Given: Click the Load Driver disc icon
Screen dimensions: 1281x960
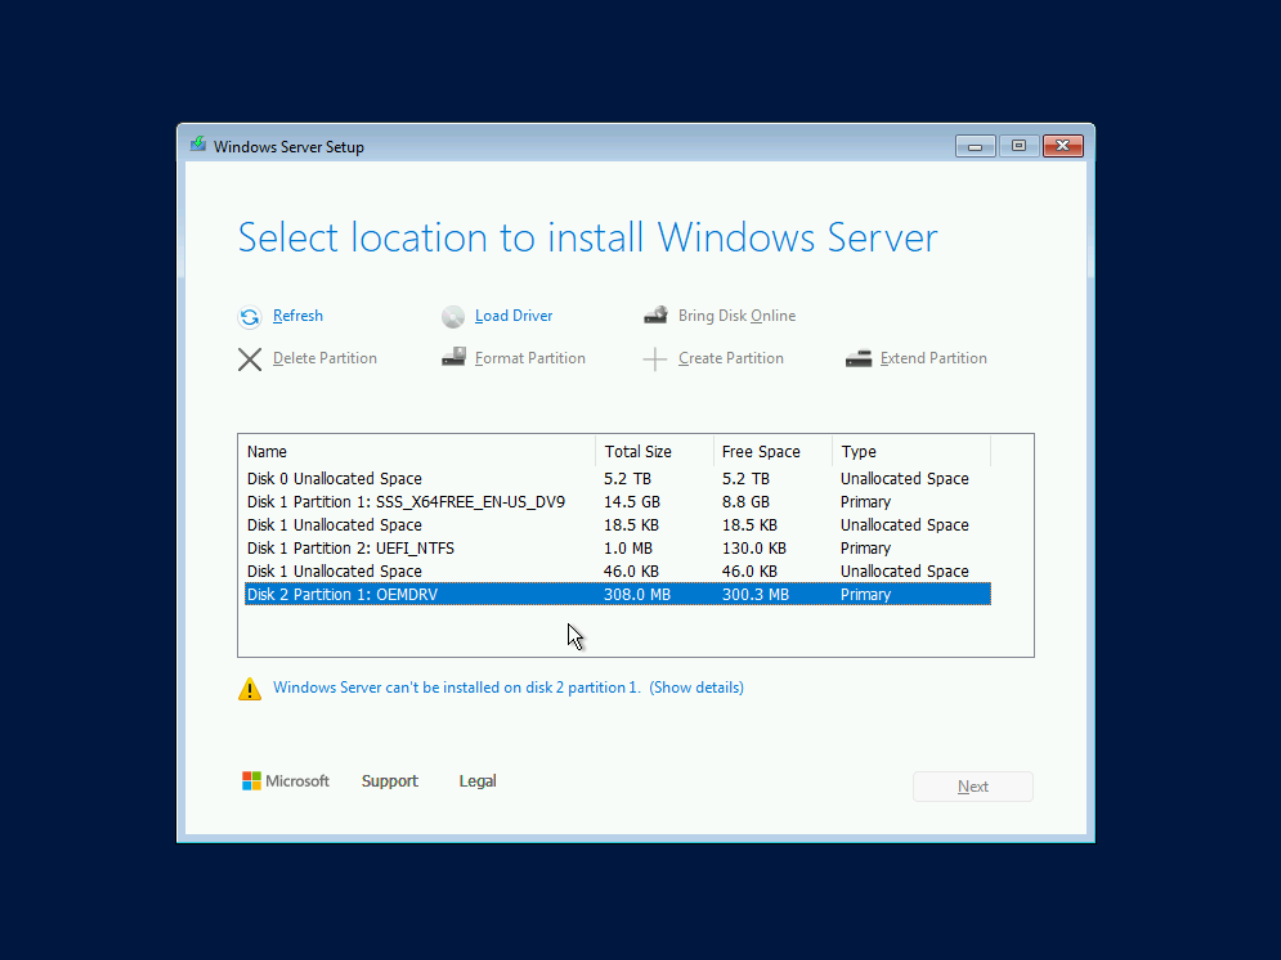Looking at the screenshot, I should [x=453, y=317].
